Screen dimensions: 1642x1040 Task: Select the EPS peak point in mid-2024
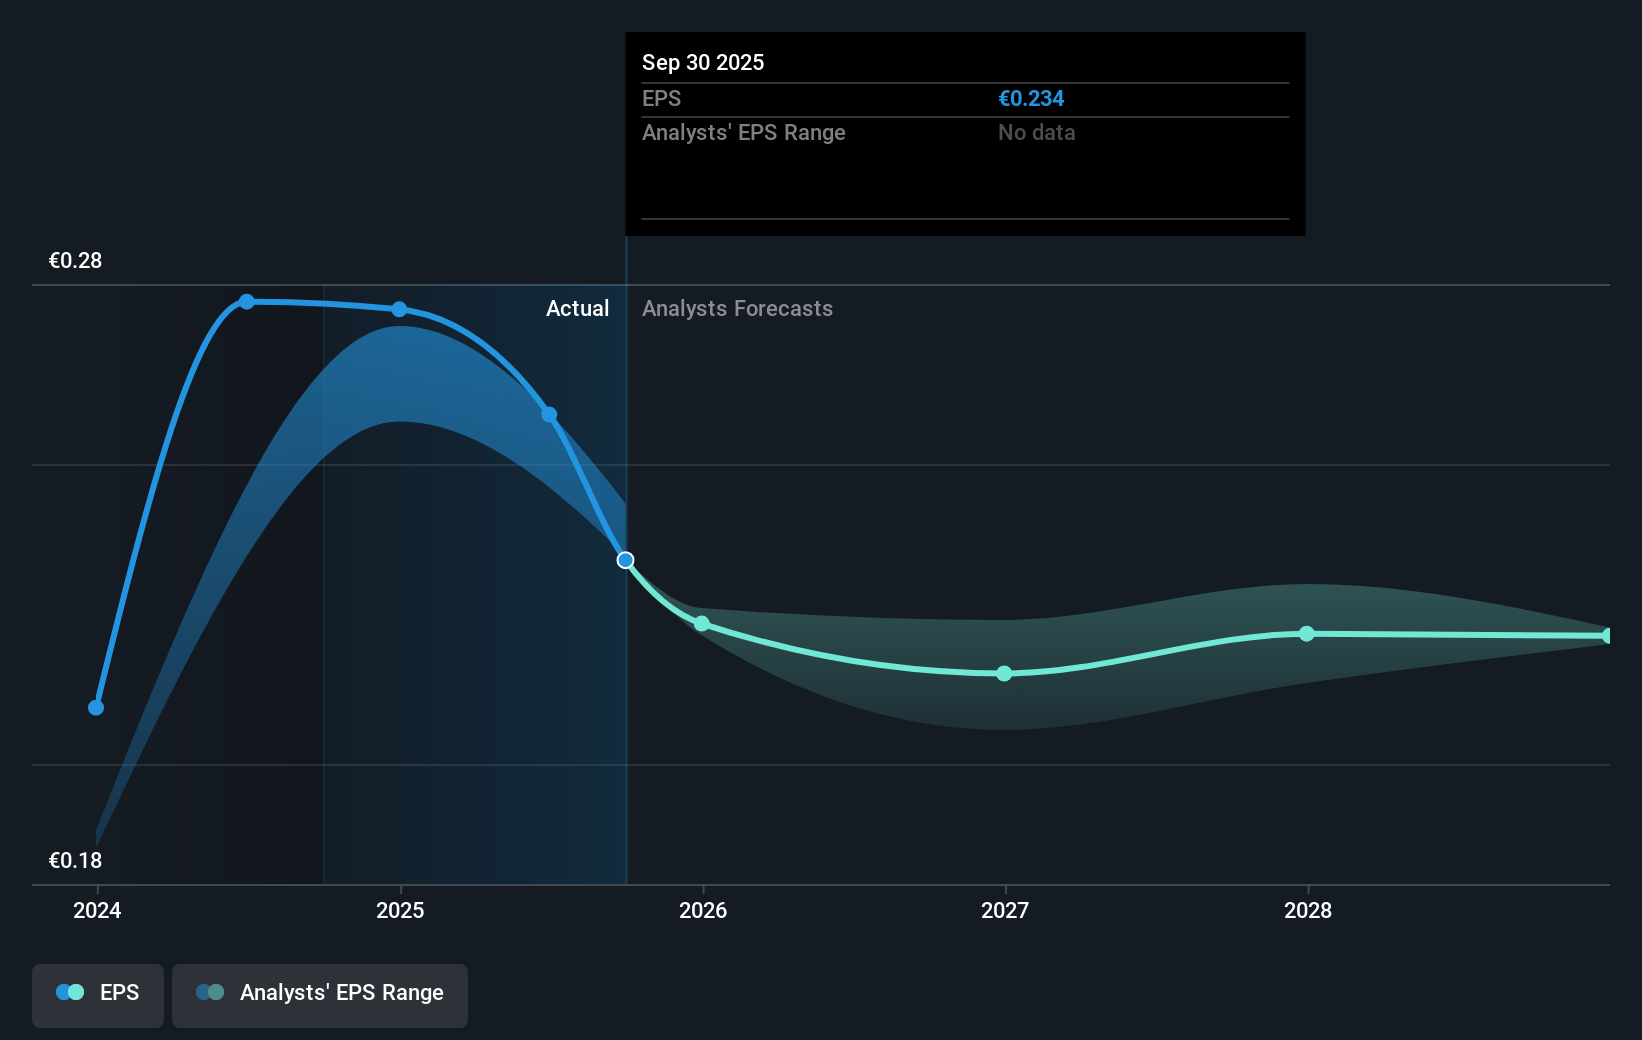tap(247, 302)
